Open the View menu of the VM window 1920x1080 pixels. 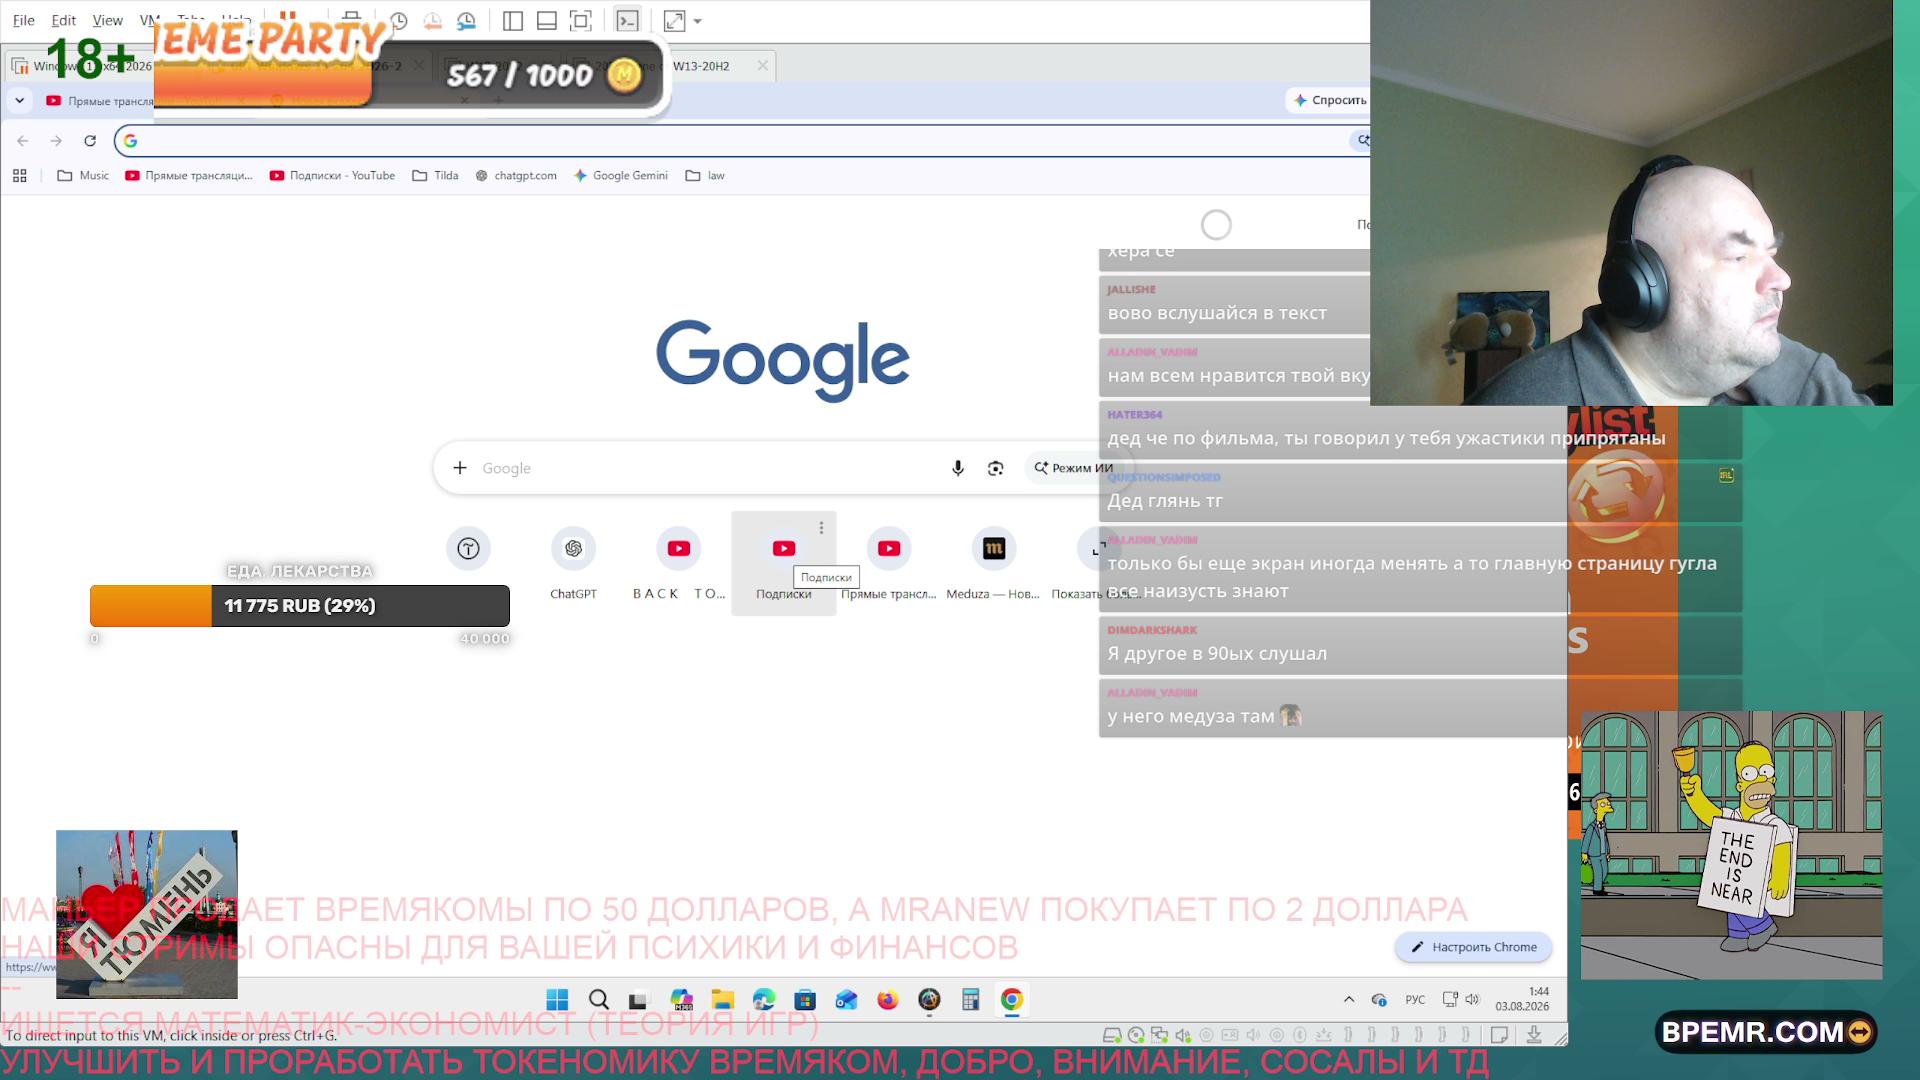107,20
